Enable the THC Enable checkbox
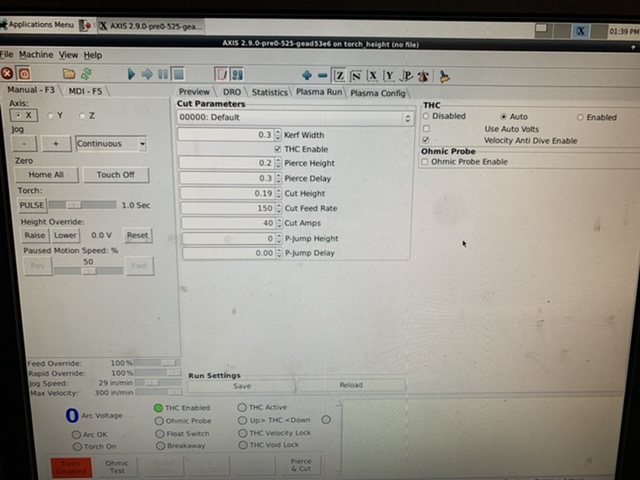640x480 pixels. [x=277, y=148]
